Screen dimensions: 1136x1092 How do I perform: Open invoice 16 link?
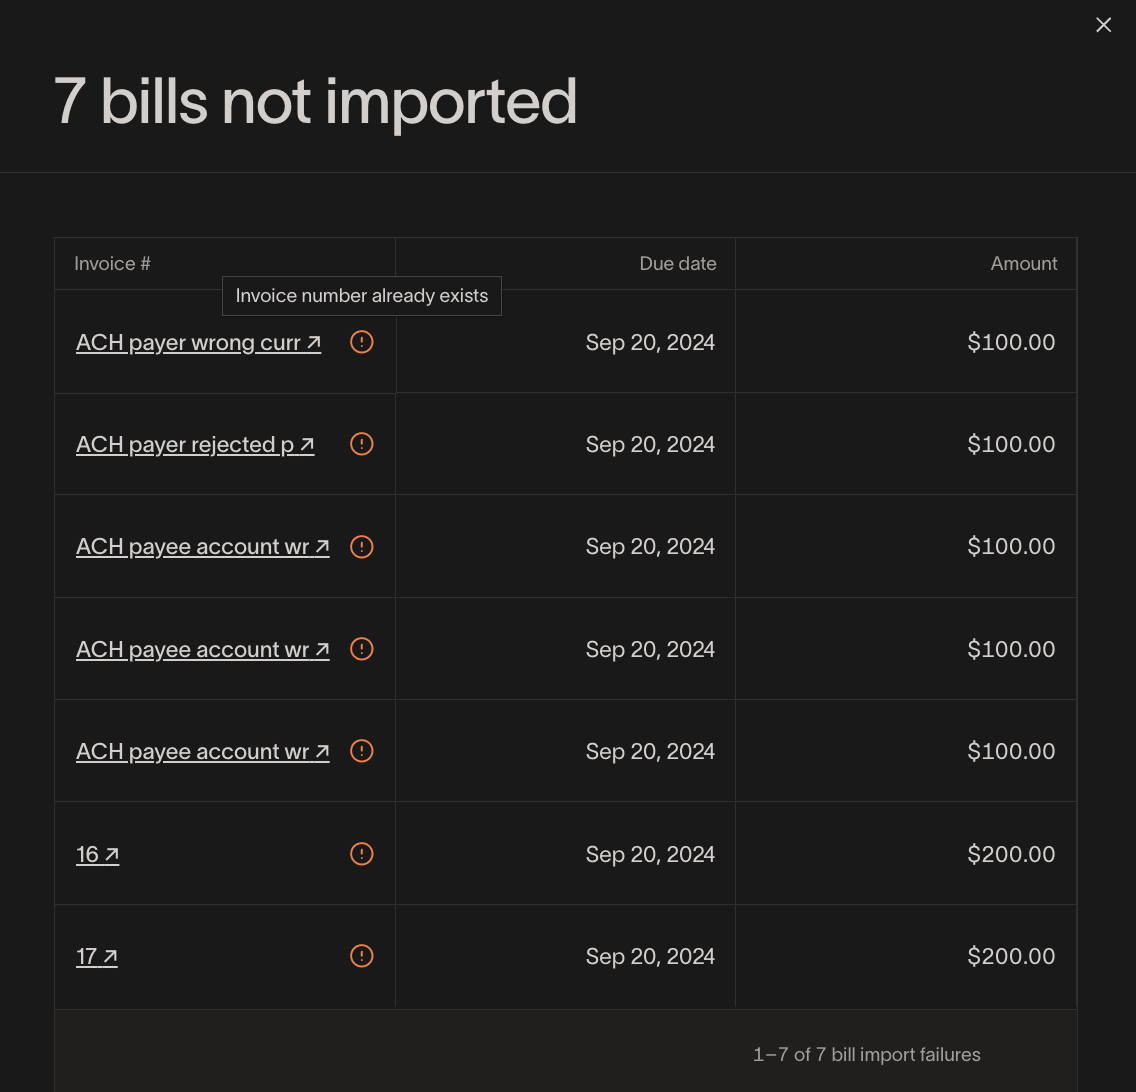[x=97, y=855]
